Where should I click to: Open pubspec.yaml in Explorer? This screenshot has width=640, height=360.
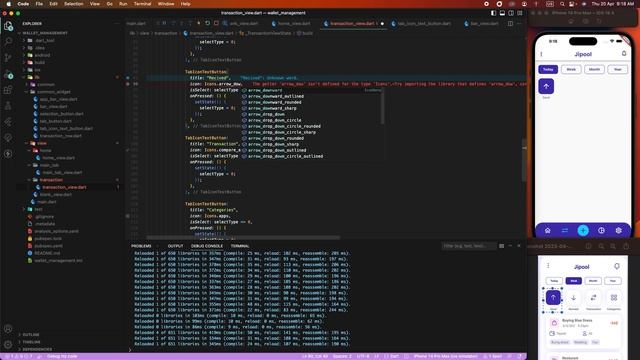(x=48, y=246)
